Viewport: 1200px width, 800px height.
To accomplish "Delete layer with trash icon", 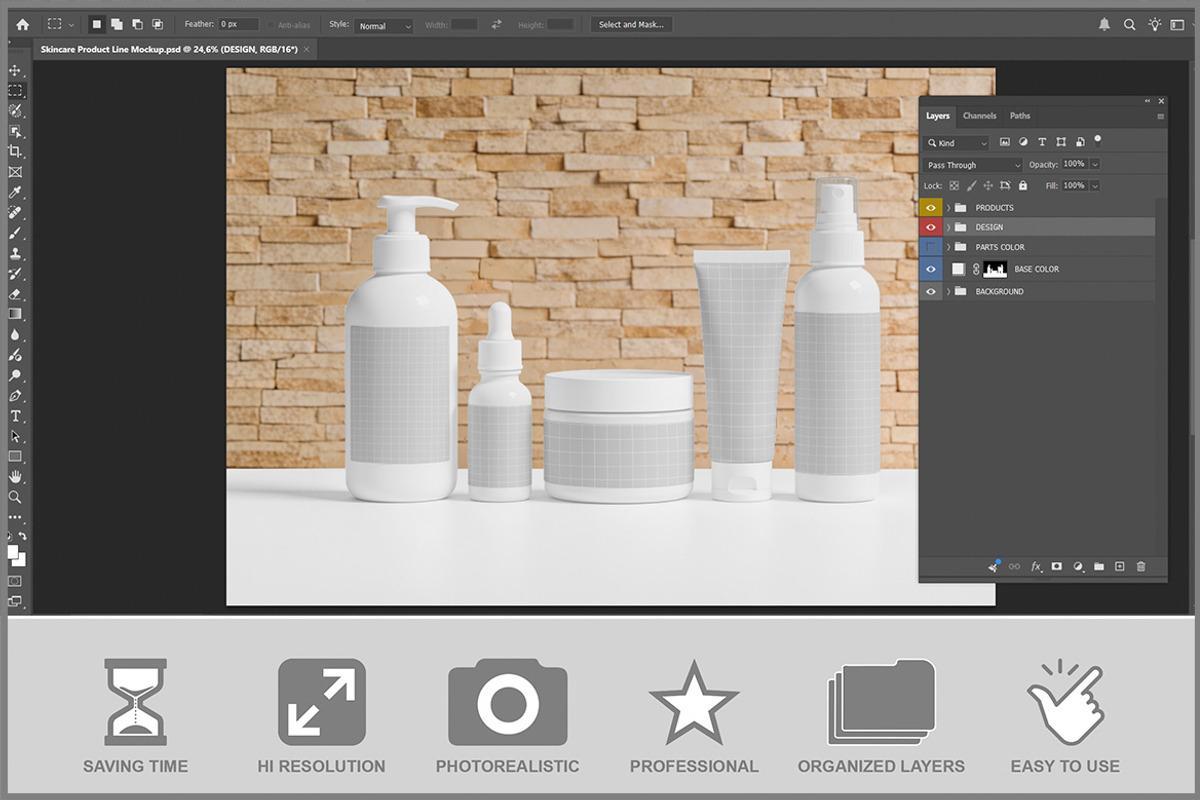I will click(x=1141, y=567).
